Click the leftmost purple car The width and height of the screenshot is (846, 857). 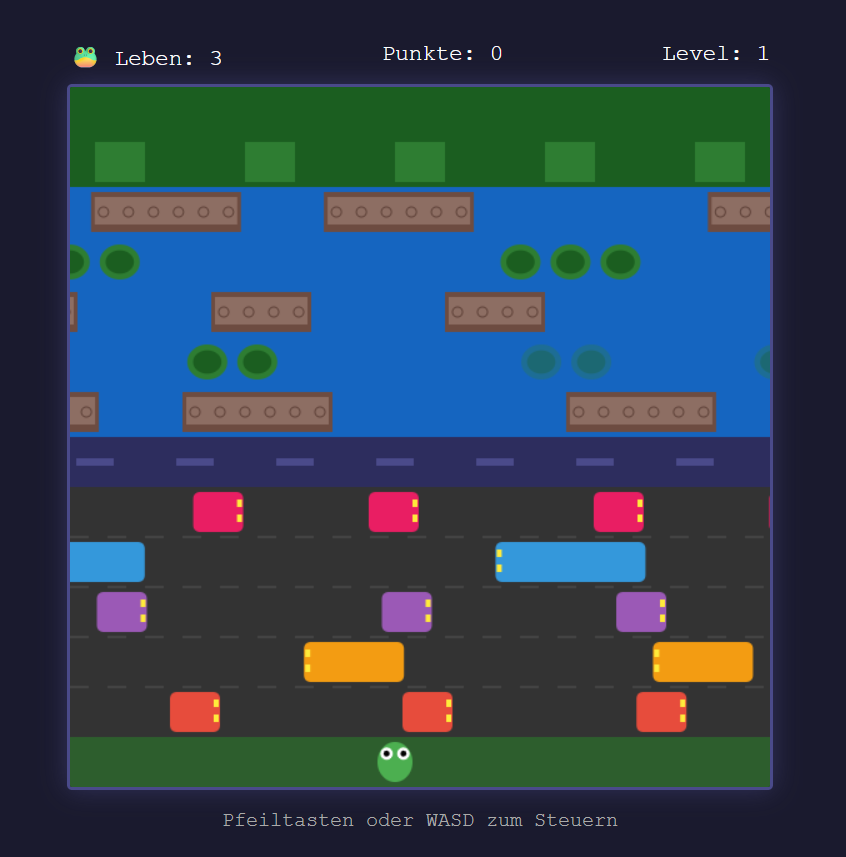[x=122, y=612]
